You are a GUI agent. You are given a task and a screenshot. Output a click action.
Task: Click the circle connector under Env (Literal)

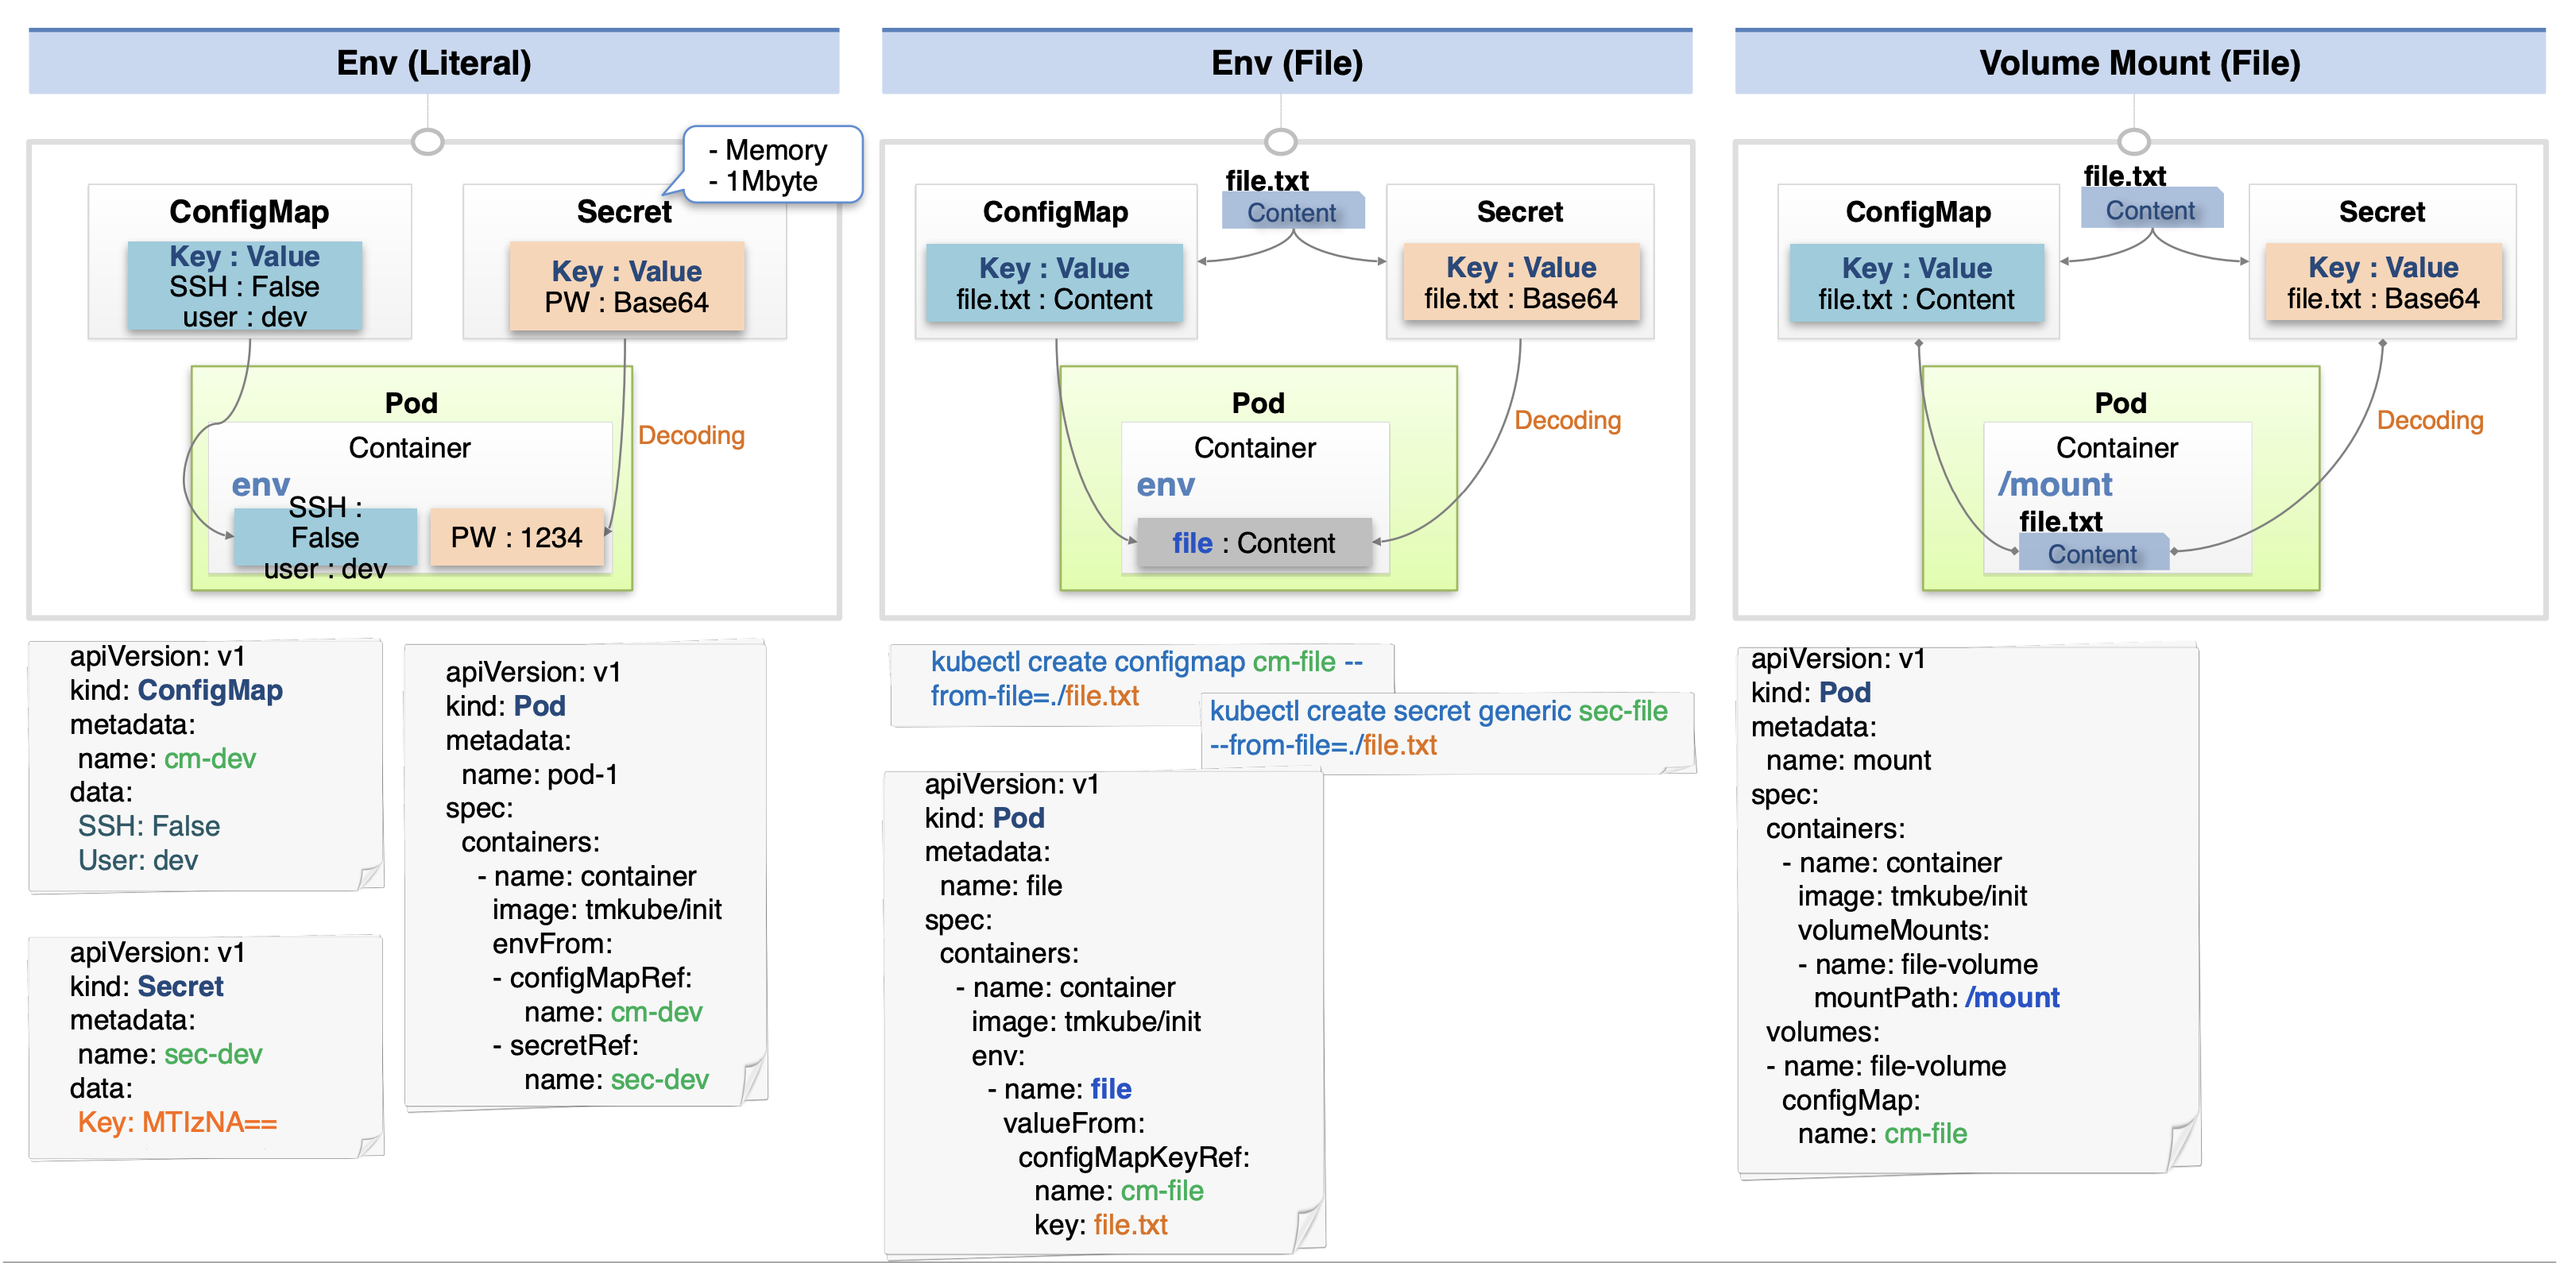tap(428, 142)
